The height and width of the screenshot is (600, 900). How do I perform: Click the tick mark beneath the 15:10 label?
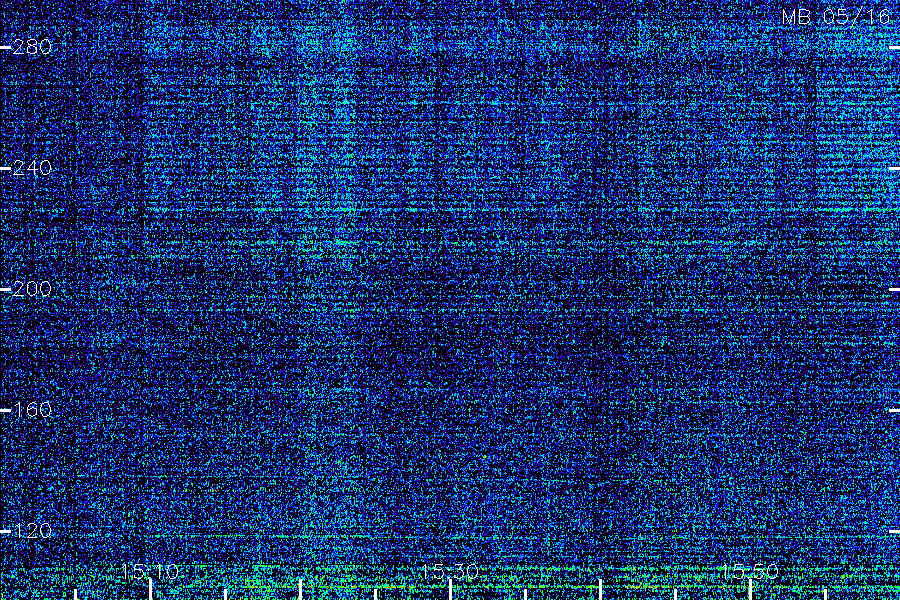(x=150, y=590)
